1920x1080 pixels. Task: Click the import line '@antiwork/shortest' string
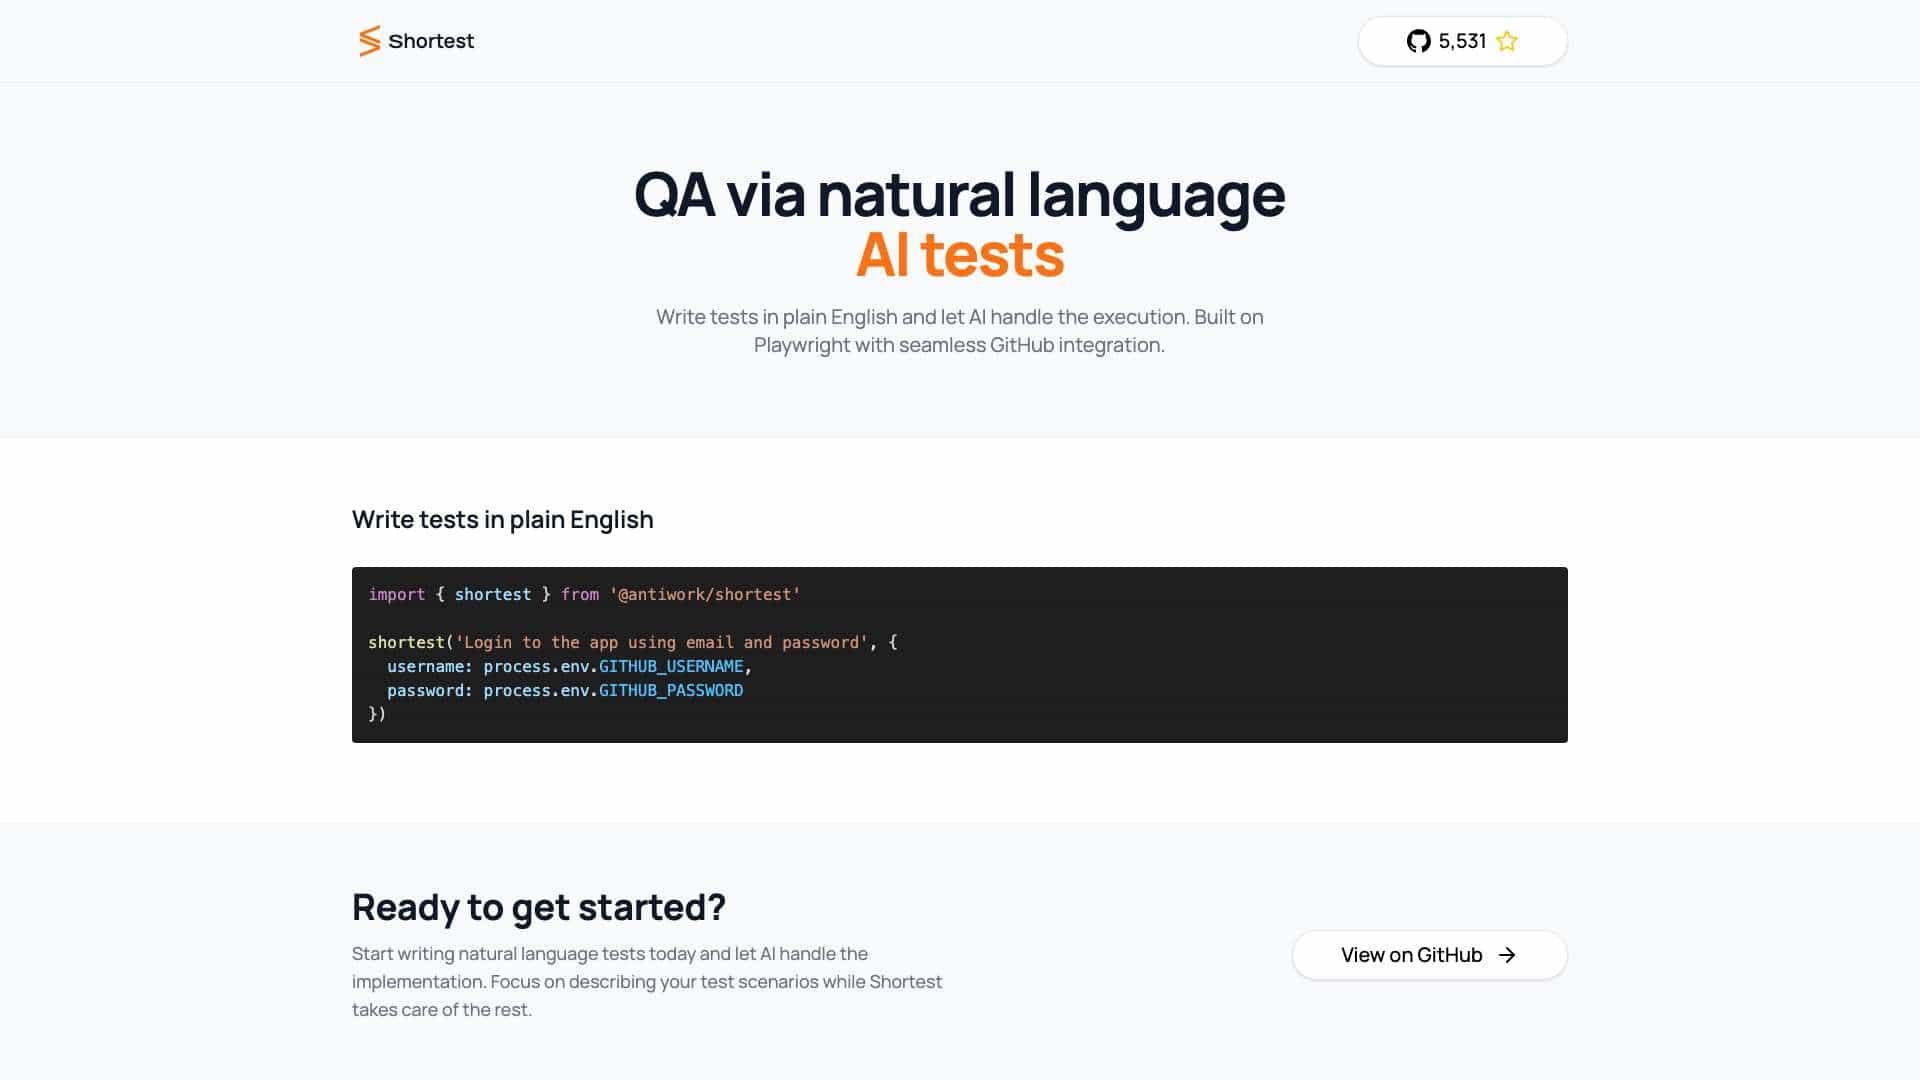[x=705, y=594]
